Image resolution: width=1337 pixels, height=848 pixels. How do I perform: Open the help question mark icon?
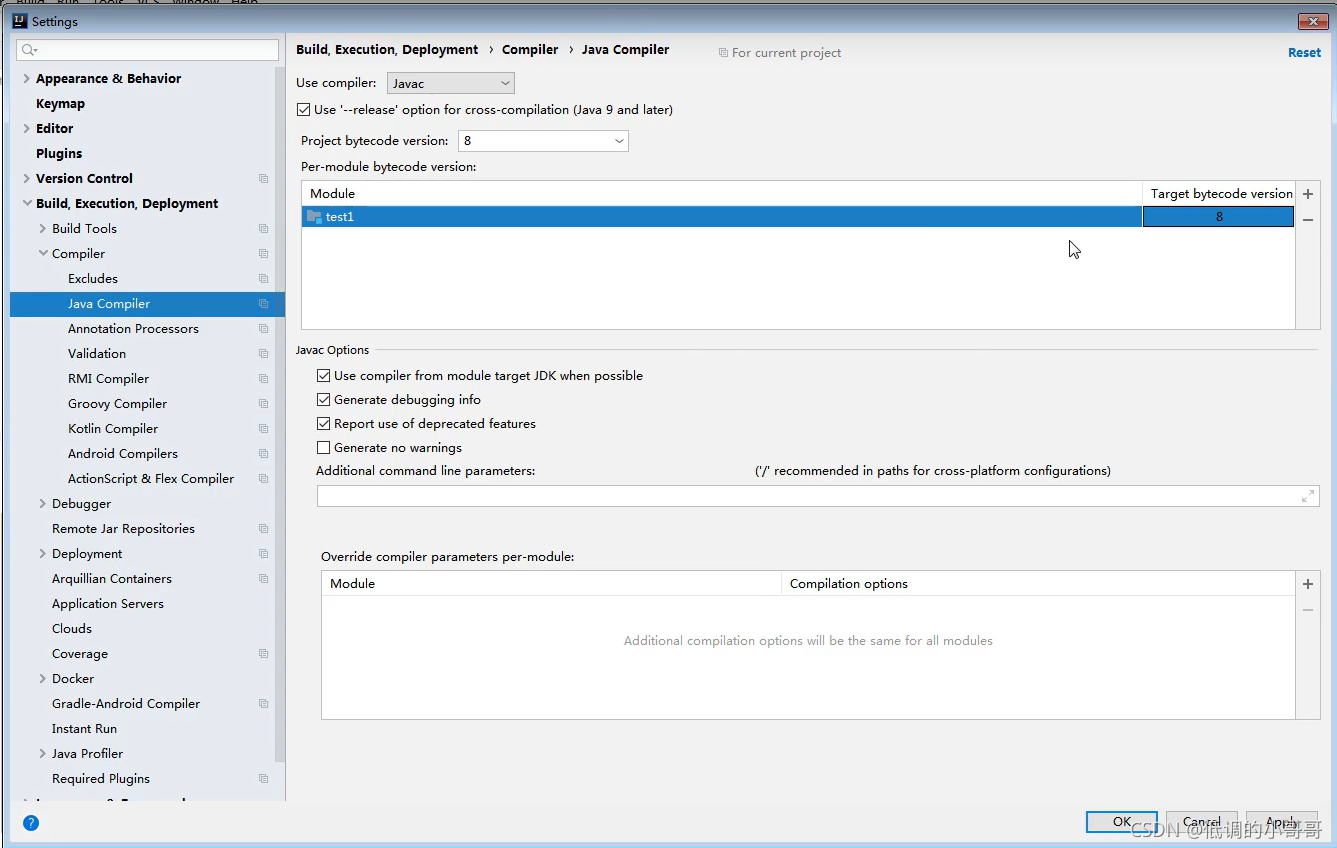[x=31, y=823]
